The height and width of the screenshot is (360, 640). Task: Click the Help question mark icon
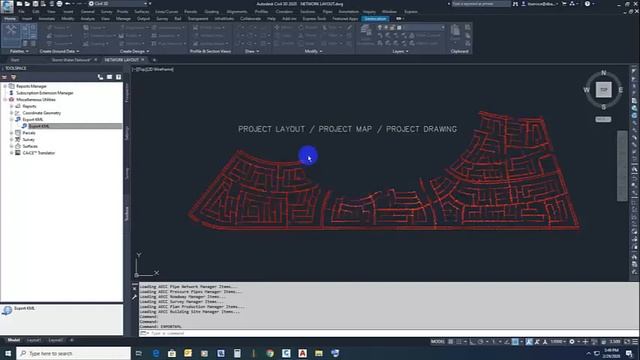click(587, 4)
